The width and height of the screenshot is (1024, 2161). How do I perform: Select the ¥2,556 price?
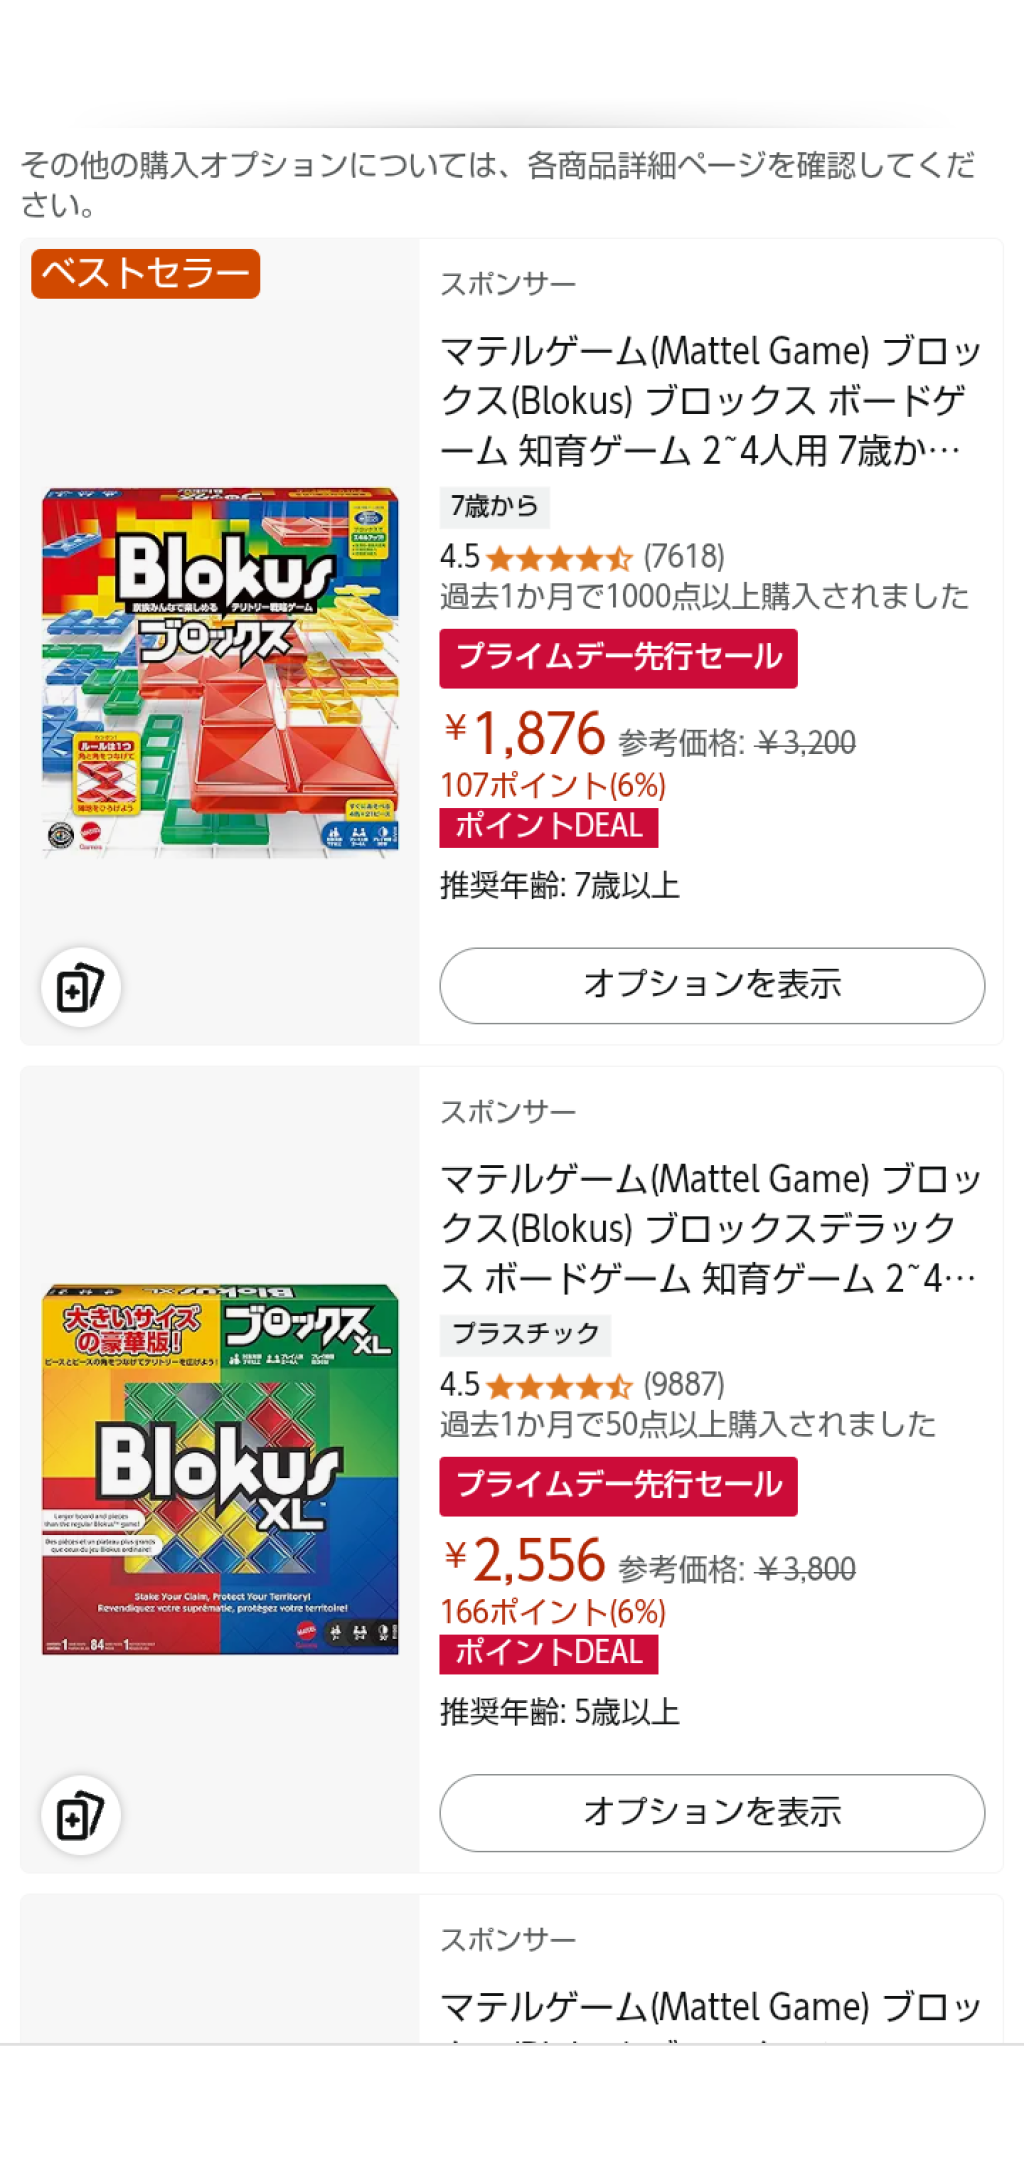coord(526,1560)
